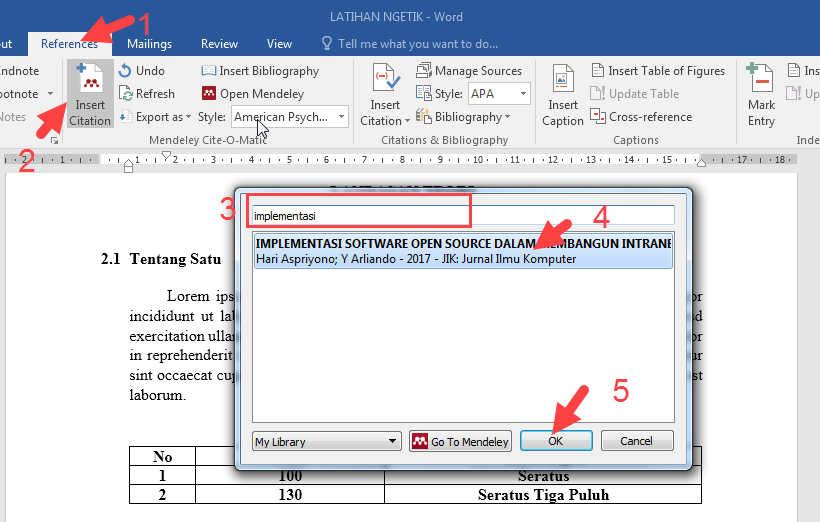Open the Review tab
820x522 pixels.
pos(219,44)
